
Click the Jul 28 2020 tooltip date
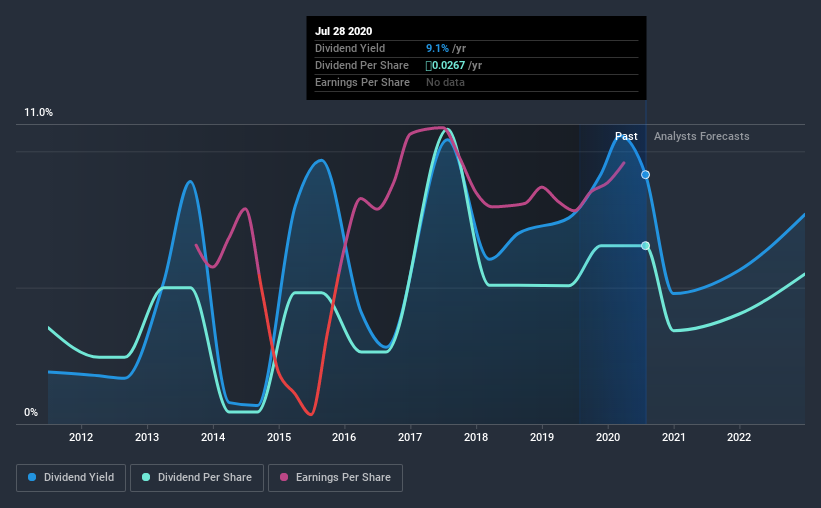[343, 31]
